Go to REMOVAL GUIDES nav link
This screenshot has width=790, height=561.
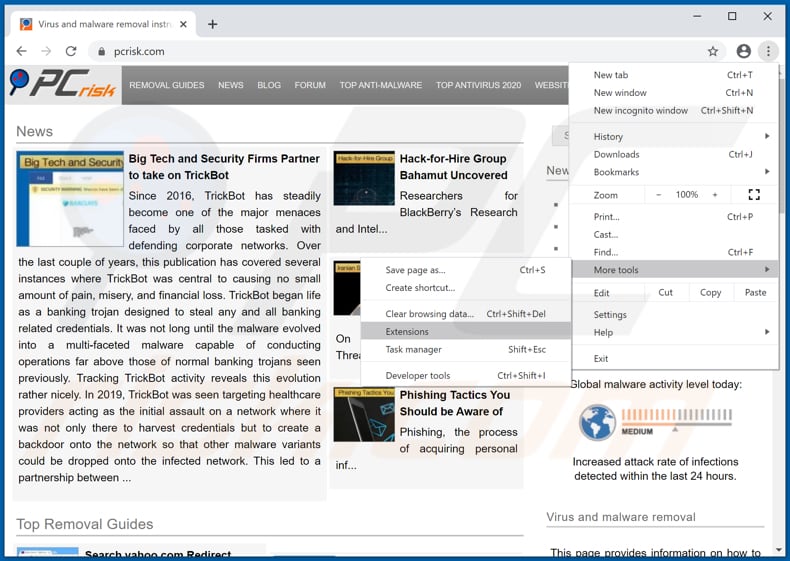coord(167,85)
